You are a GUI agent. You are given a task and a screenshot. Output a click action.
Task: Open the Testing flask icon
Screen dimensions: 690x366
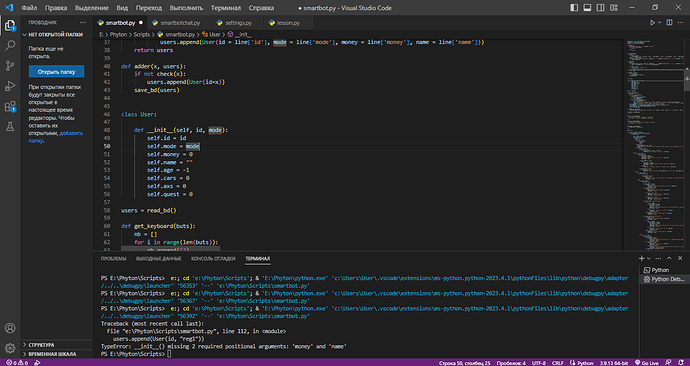[x=10, y=127]
